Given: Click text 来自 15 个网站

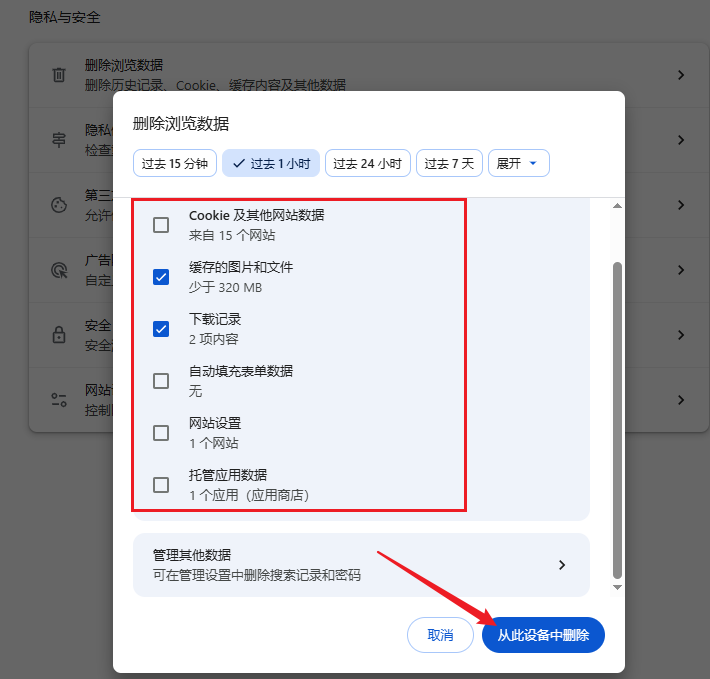Looking at the screenshot, I should (232, 235).
